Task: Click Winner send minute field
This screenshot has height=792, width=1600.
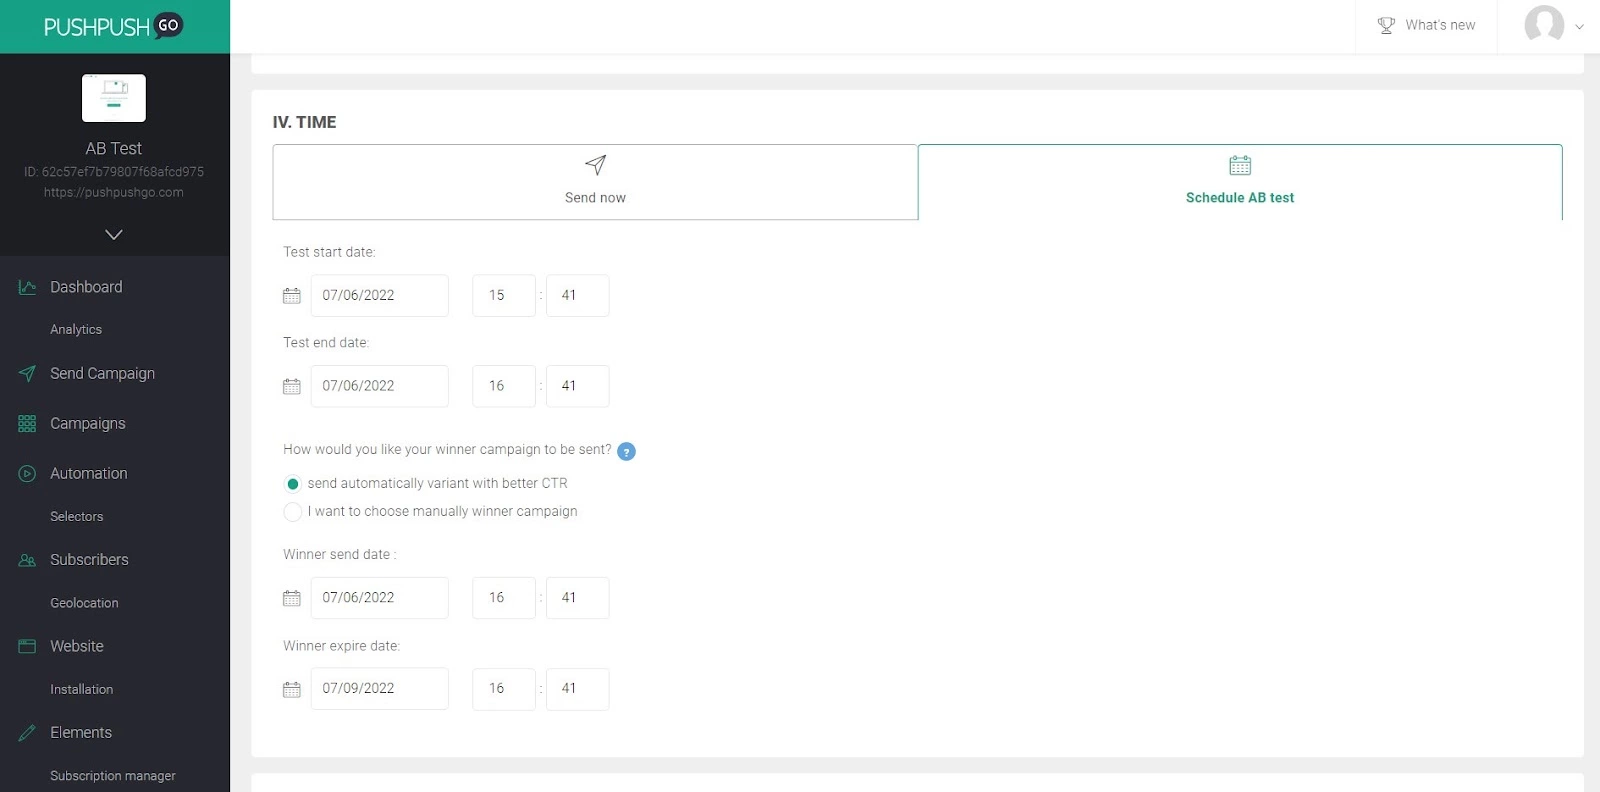Action: 578,598
